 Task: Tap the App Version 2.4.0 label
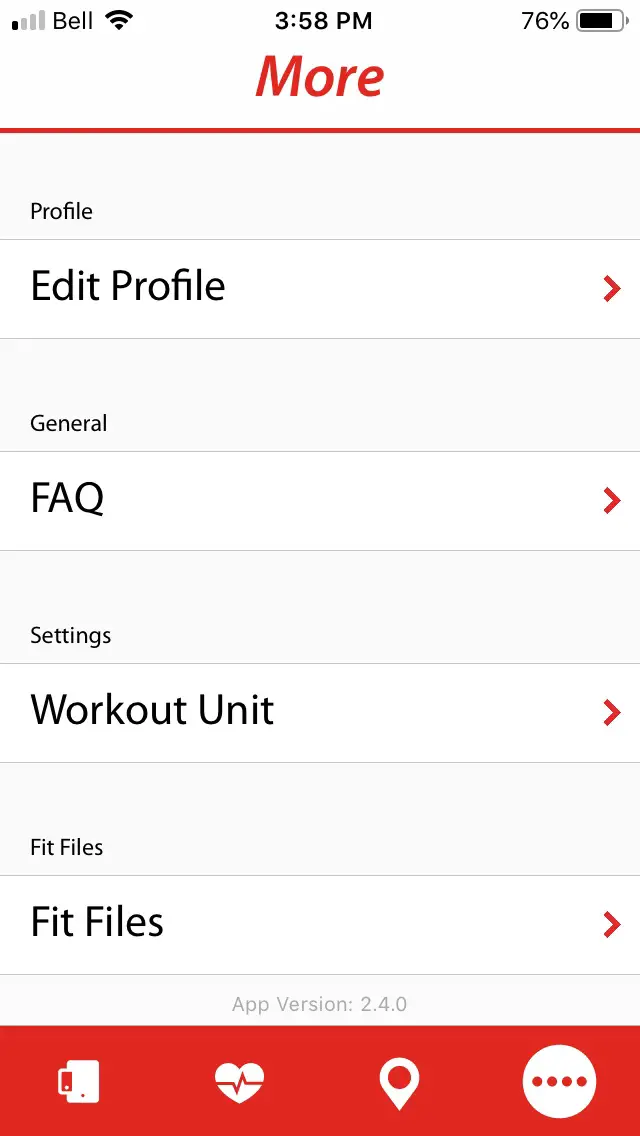[x=320, y=1004]
